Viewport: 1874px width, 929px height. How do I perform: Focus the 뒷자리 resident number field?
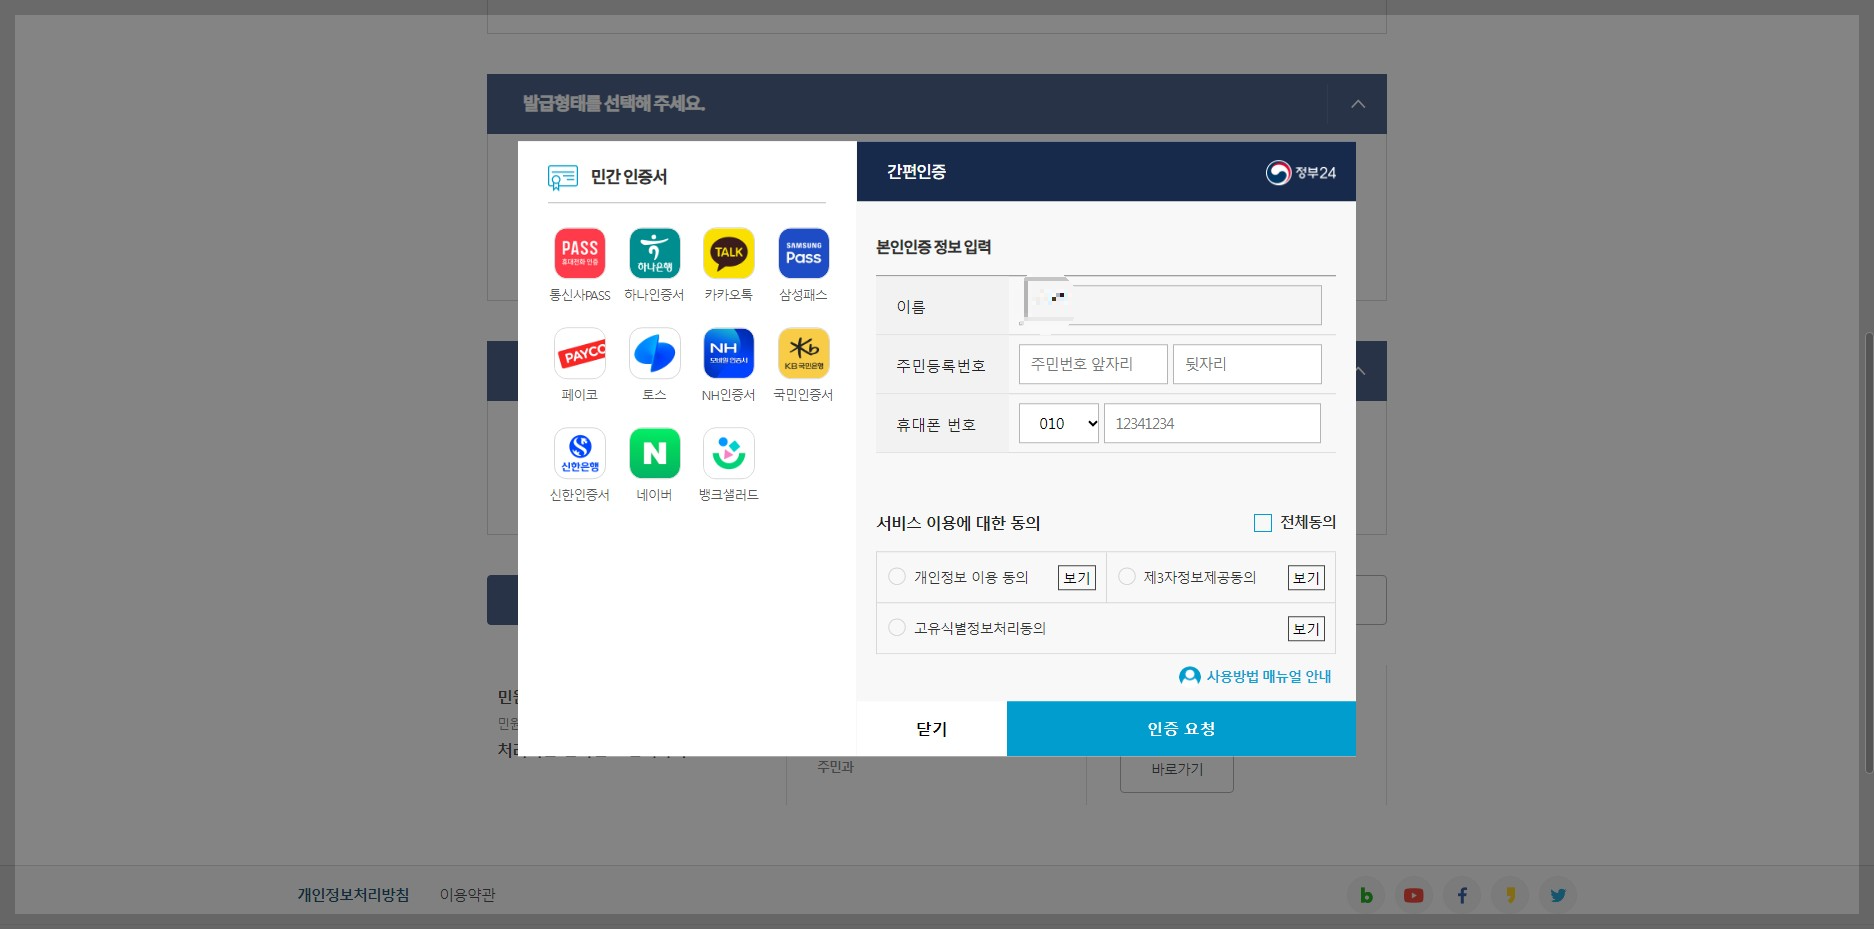click(x=1247, y=364)
